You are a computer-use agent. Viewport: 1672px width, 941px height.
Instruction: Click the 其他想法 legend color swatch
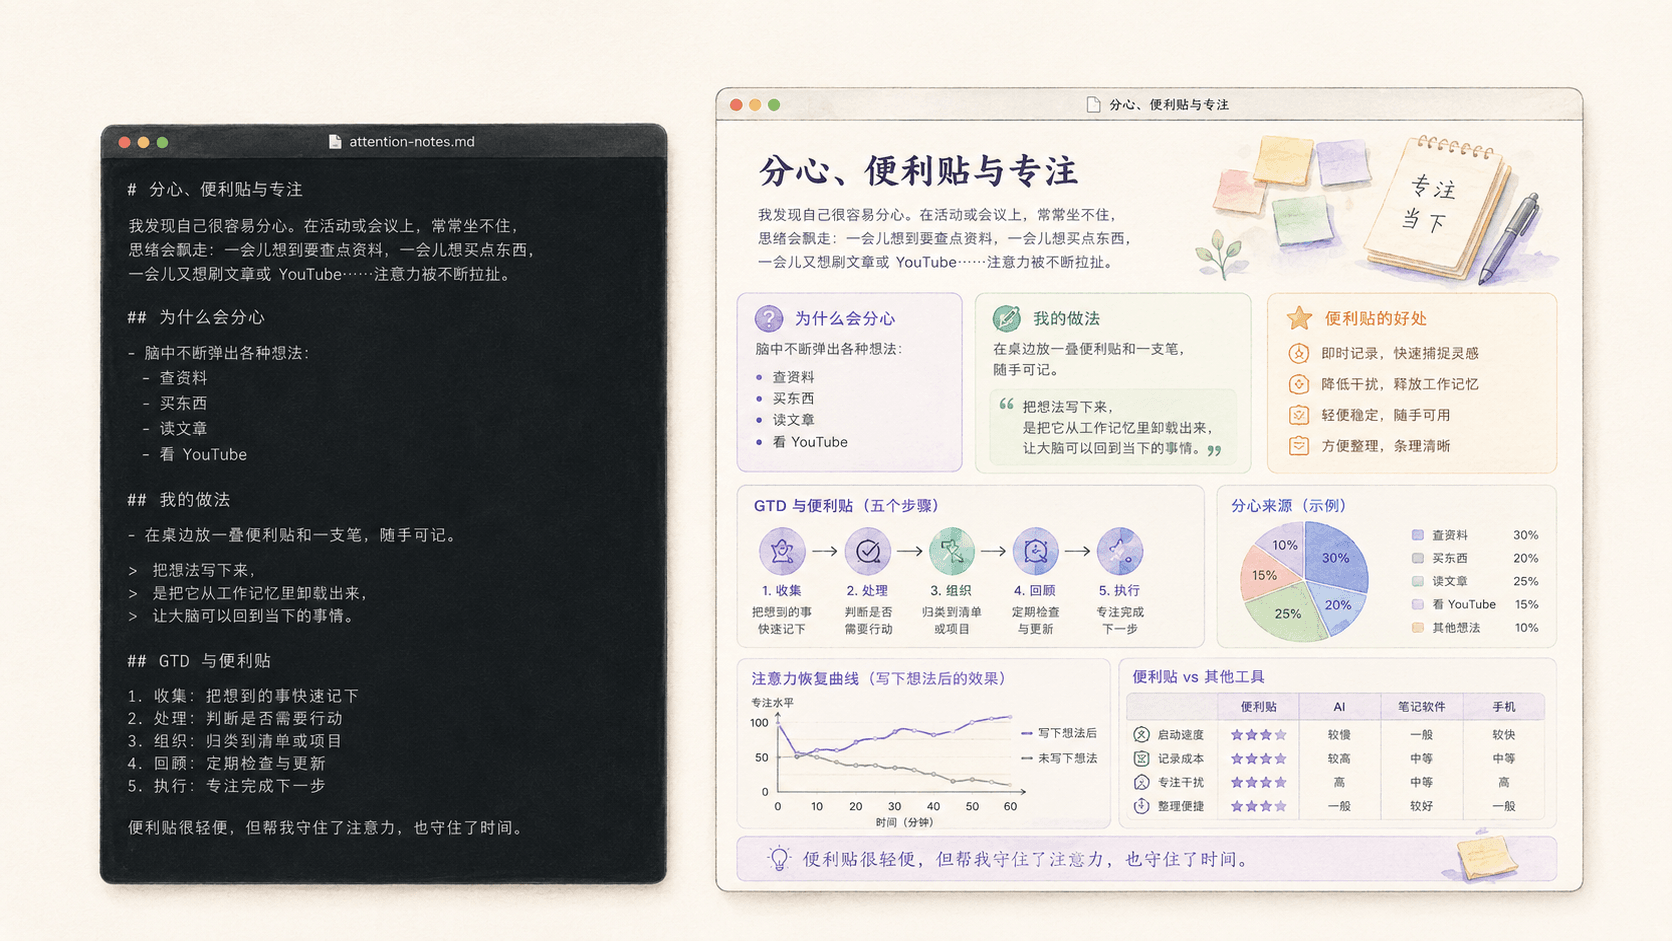(x=1417, y=627)
